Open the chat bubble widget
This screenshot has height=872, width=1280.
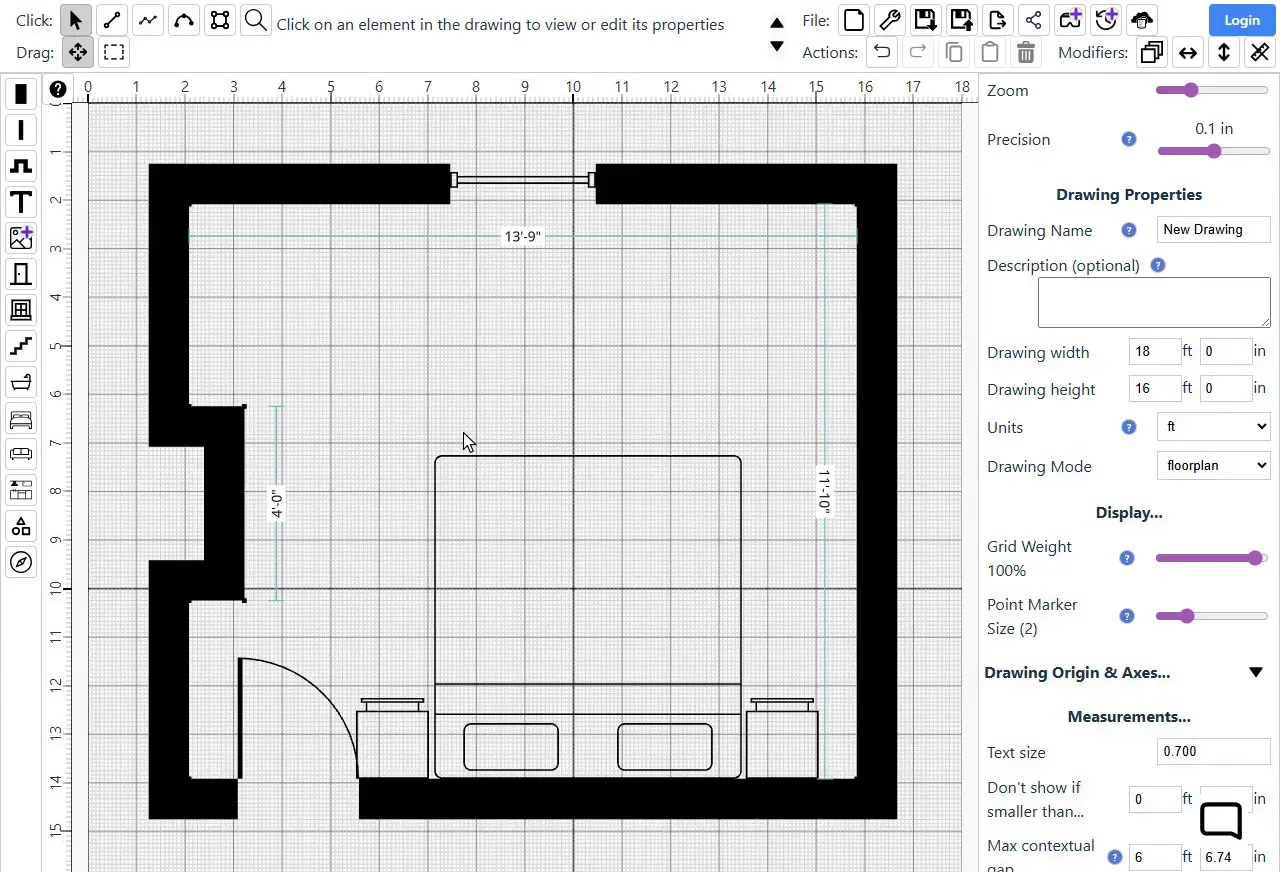click(1221, 821)
